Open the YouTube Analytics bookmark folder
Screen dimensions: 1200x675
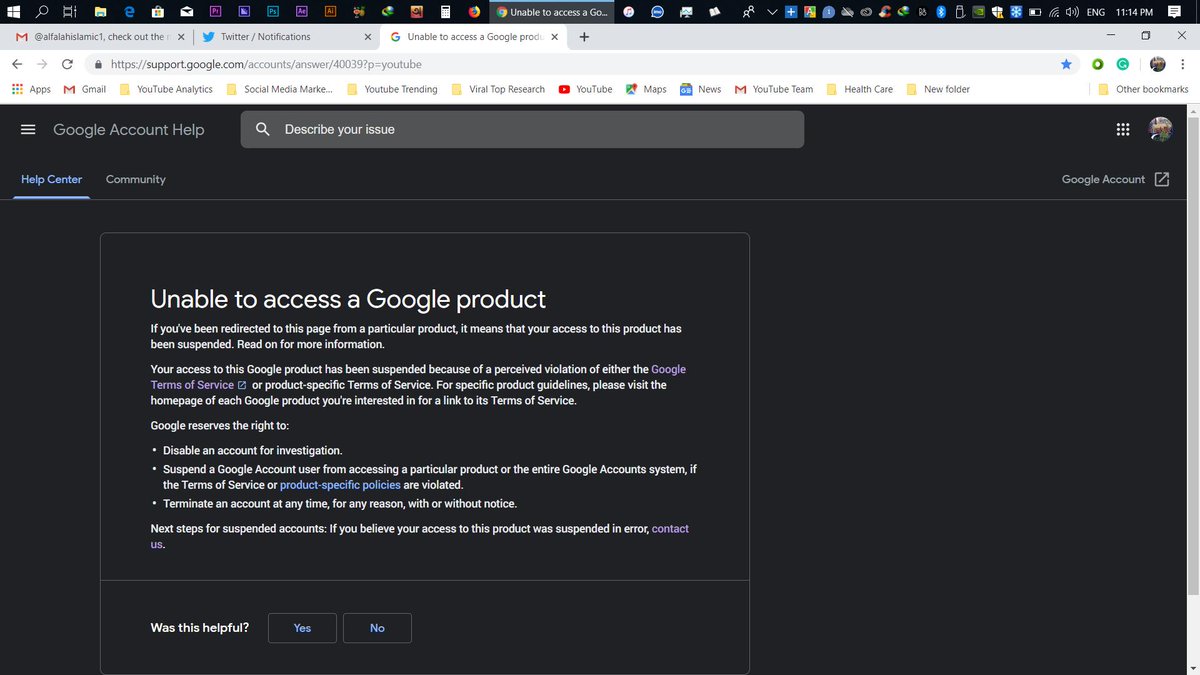click(x=166, y=89)
